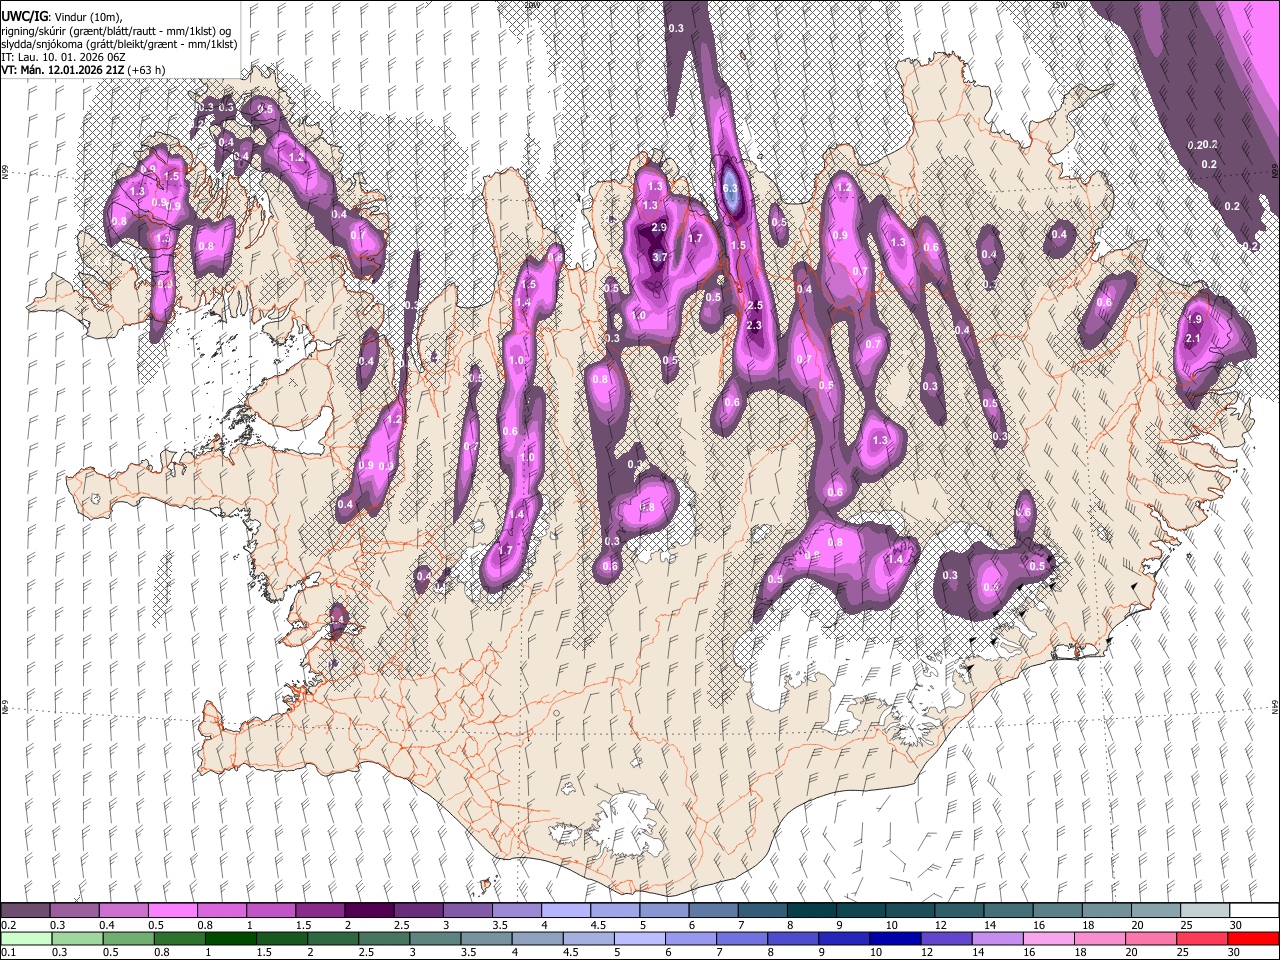Click the title text 'UWC/IG: Vindur (10m),'

coord(62,17)
